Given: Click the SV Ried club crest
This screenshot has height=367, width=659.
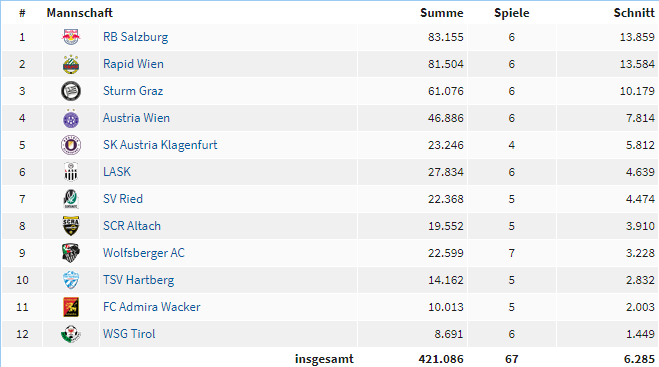Looking at the screenshot, I should [71, 199].
